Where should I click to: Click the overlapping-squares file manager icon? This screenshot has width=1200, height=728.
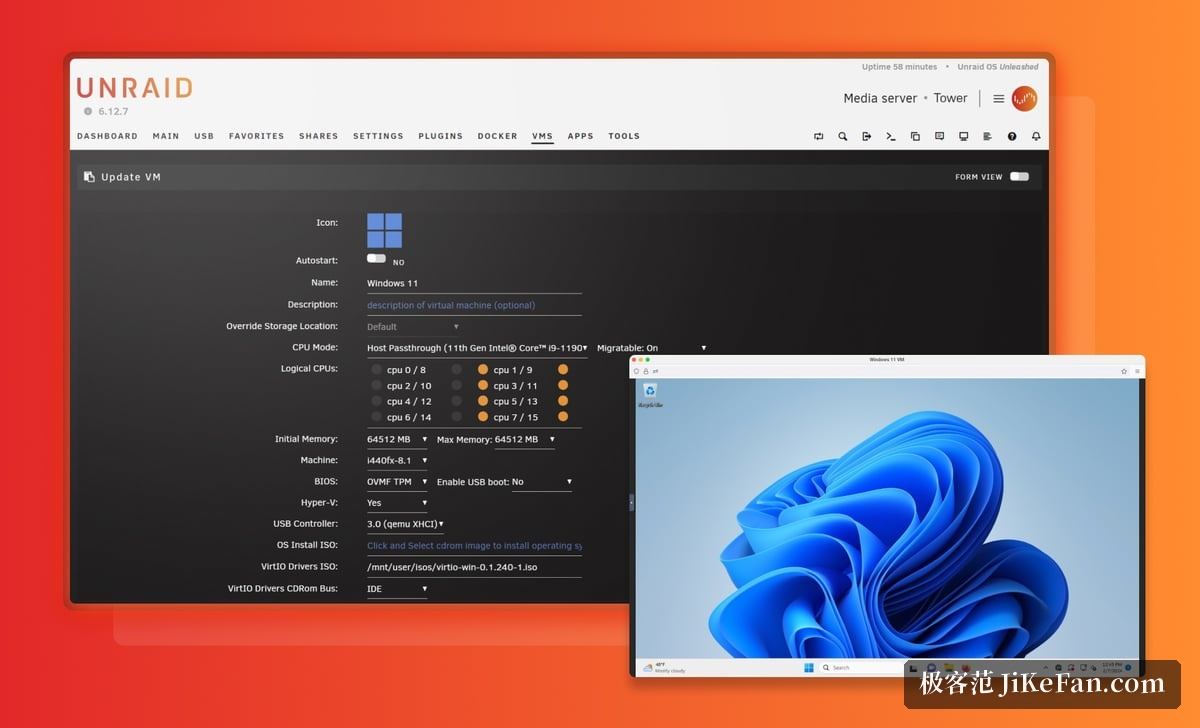click(915, 136)
